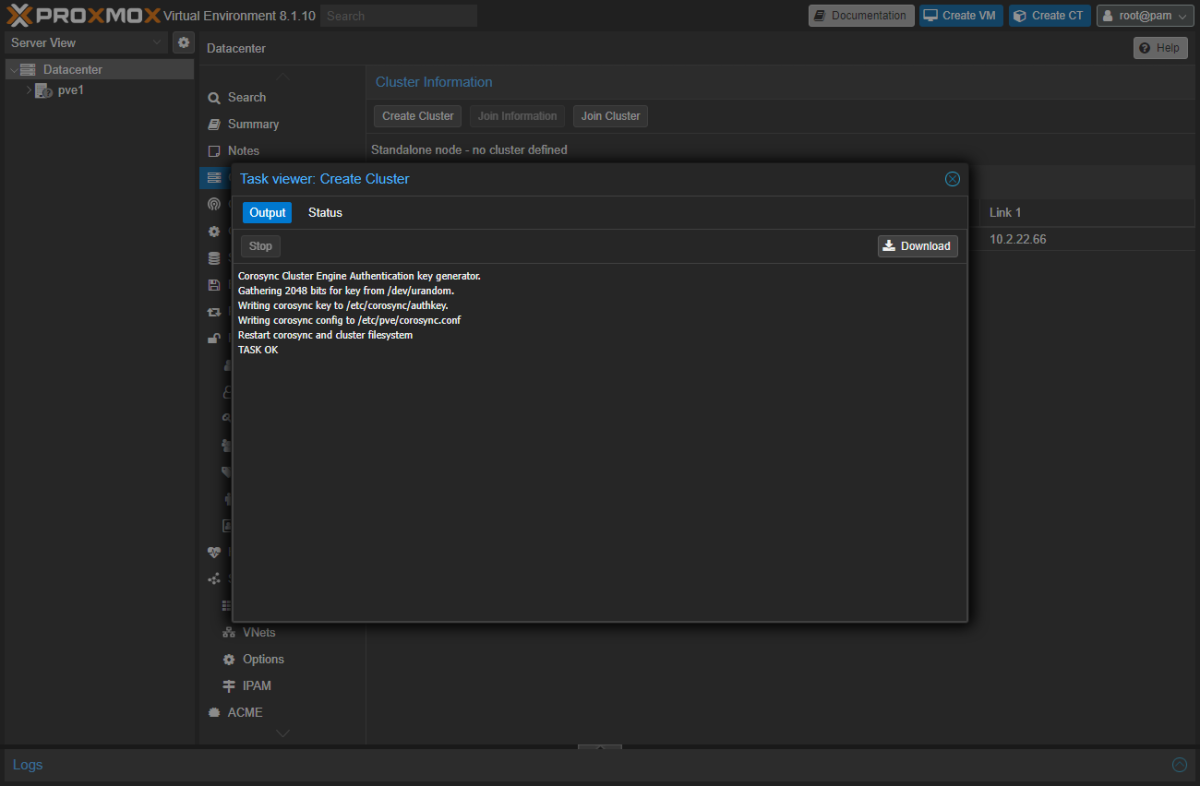Close the Task viewer dialog

952,179
